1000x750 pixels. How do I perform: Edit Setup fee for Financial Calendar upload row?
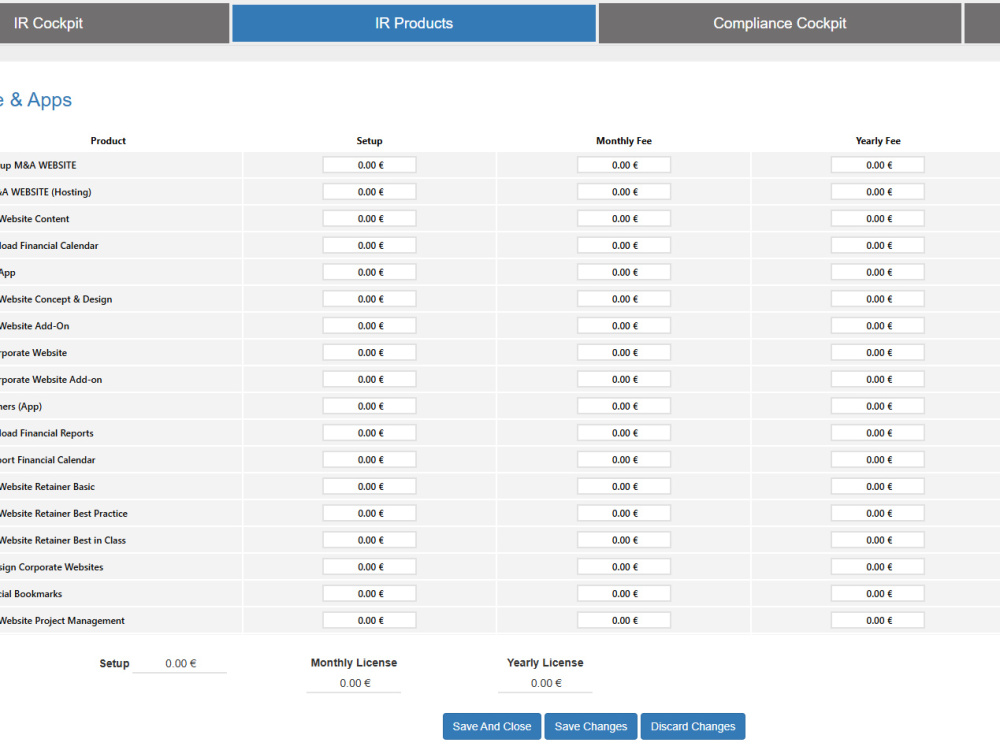click(369, 246)
